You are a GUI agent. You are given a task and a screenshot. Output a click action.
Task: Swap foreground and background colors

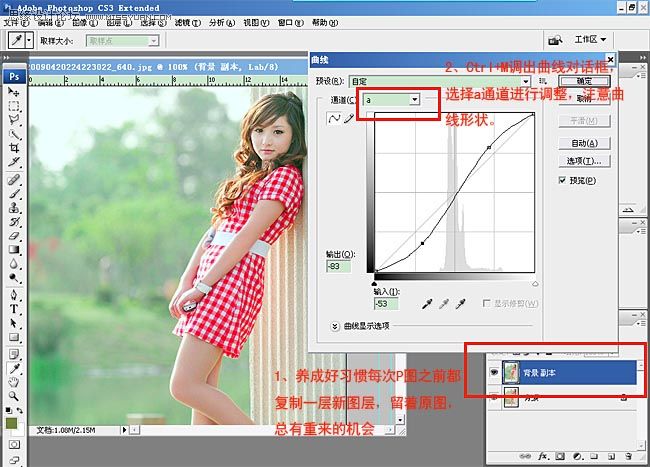[x=19, y=410]
